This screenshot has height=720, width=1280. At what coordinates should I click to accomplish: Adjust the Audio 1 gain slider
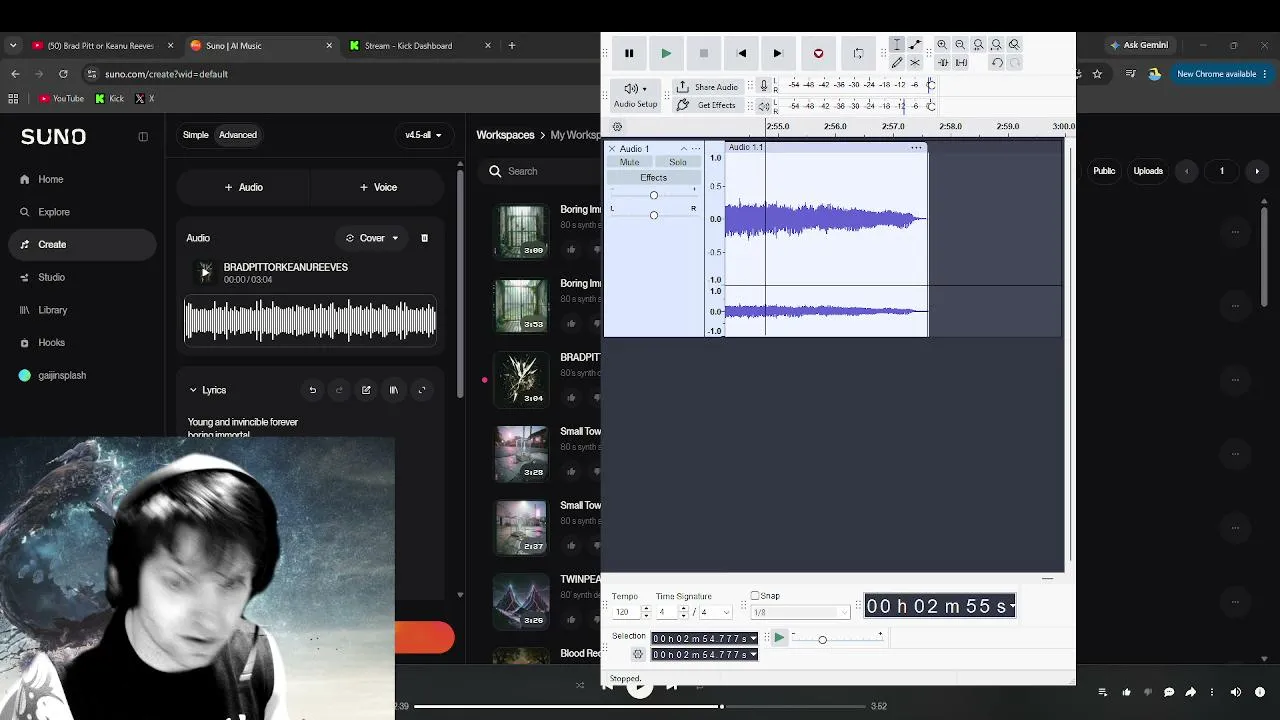click(654, 195)
